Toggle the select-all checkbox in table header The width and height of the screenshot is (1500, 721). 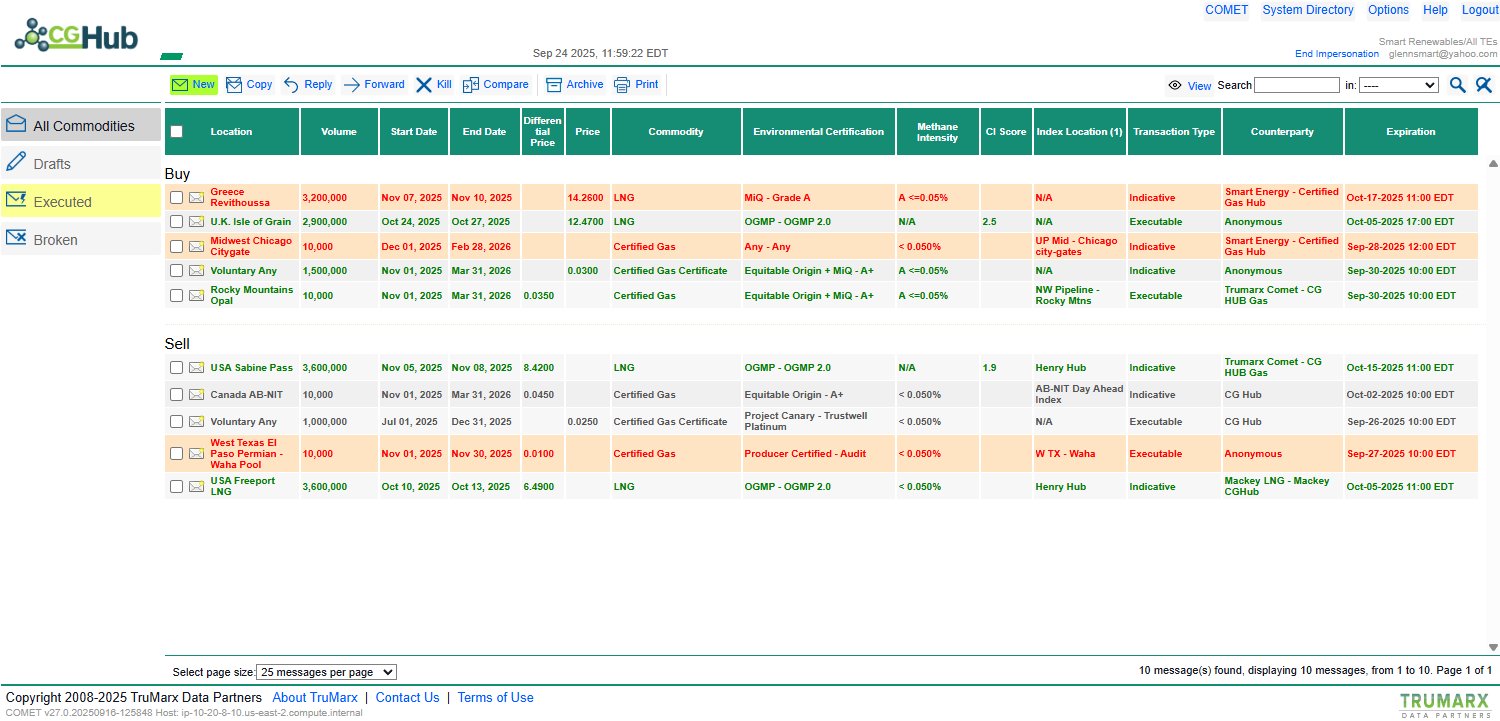[177, 132]
